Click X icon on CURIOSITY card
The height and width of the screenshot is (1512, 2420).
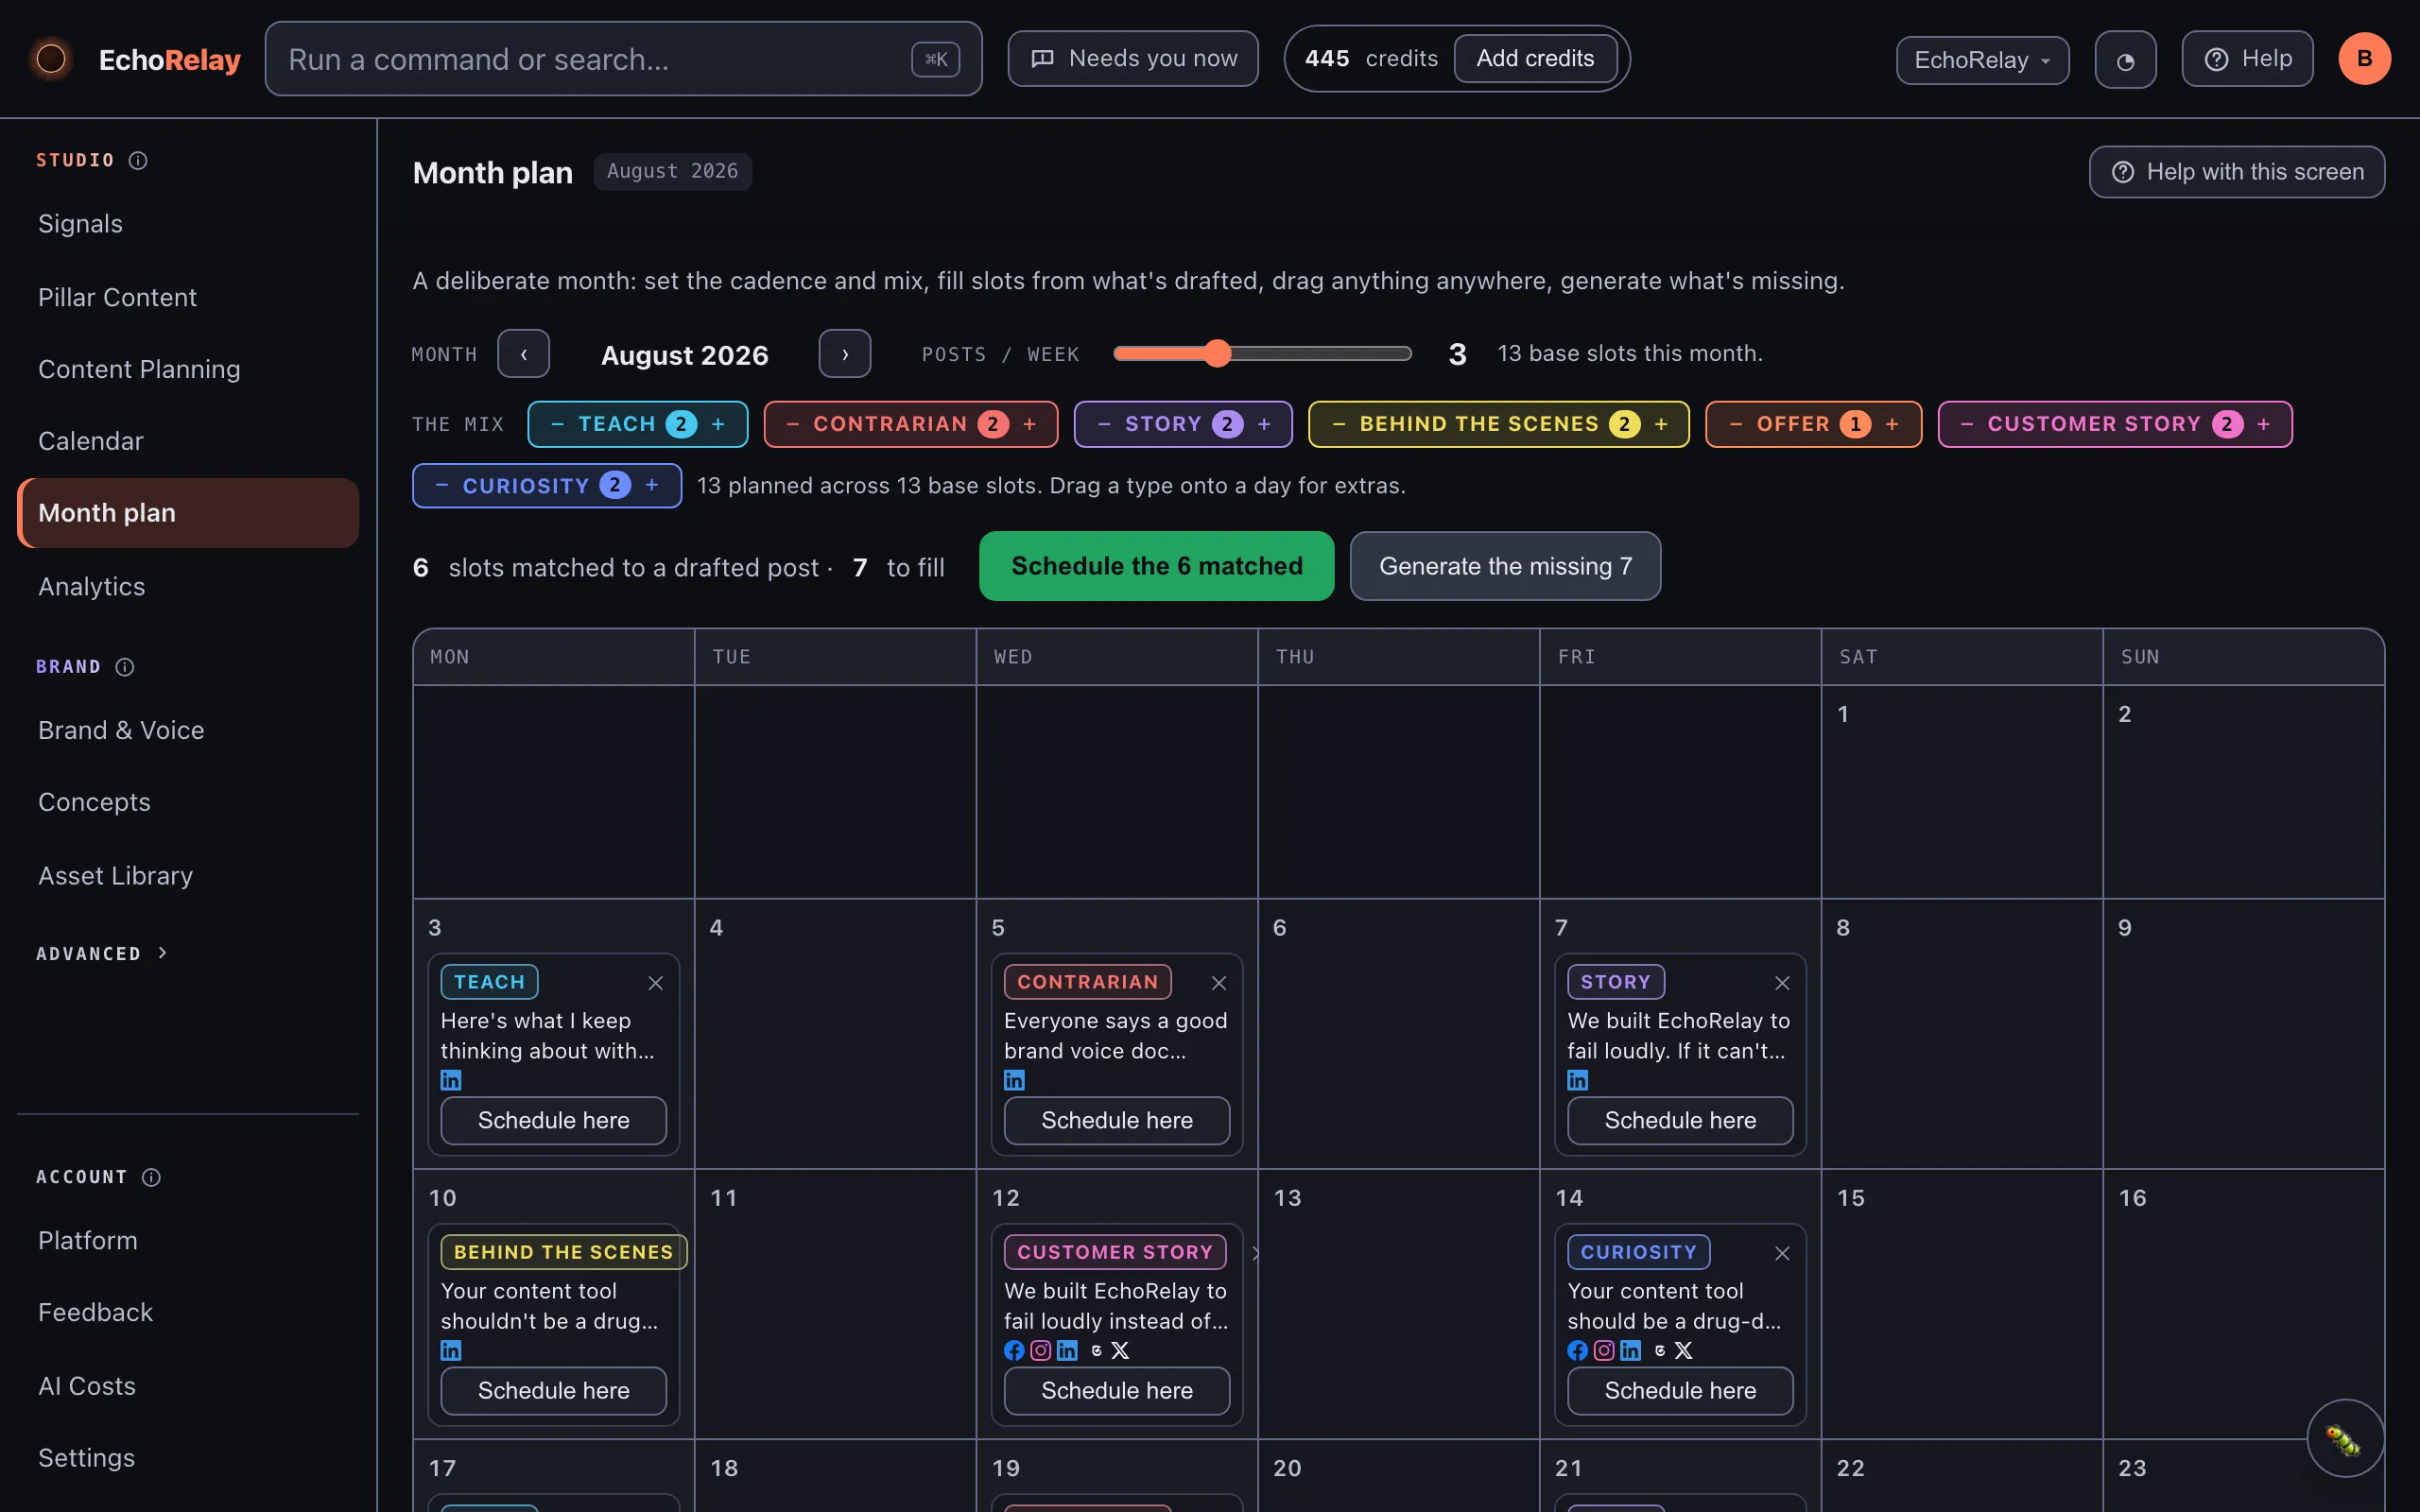(1684, 1350)
